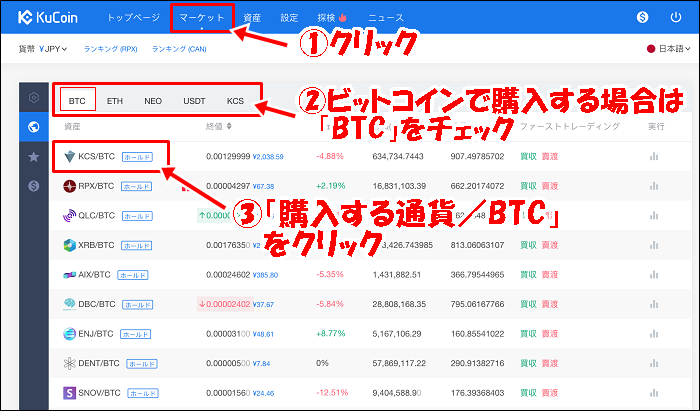Click the XRB coin logo icon
The width and height of the screenshot is (700, 411).
[69, 245]
